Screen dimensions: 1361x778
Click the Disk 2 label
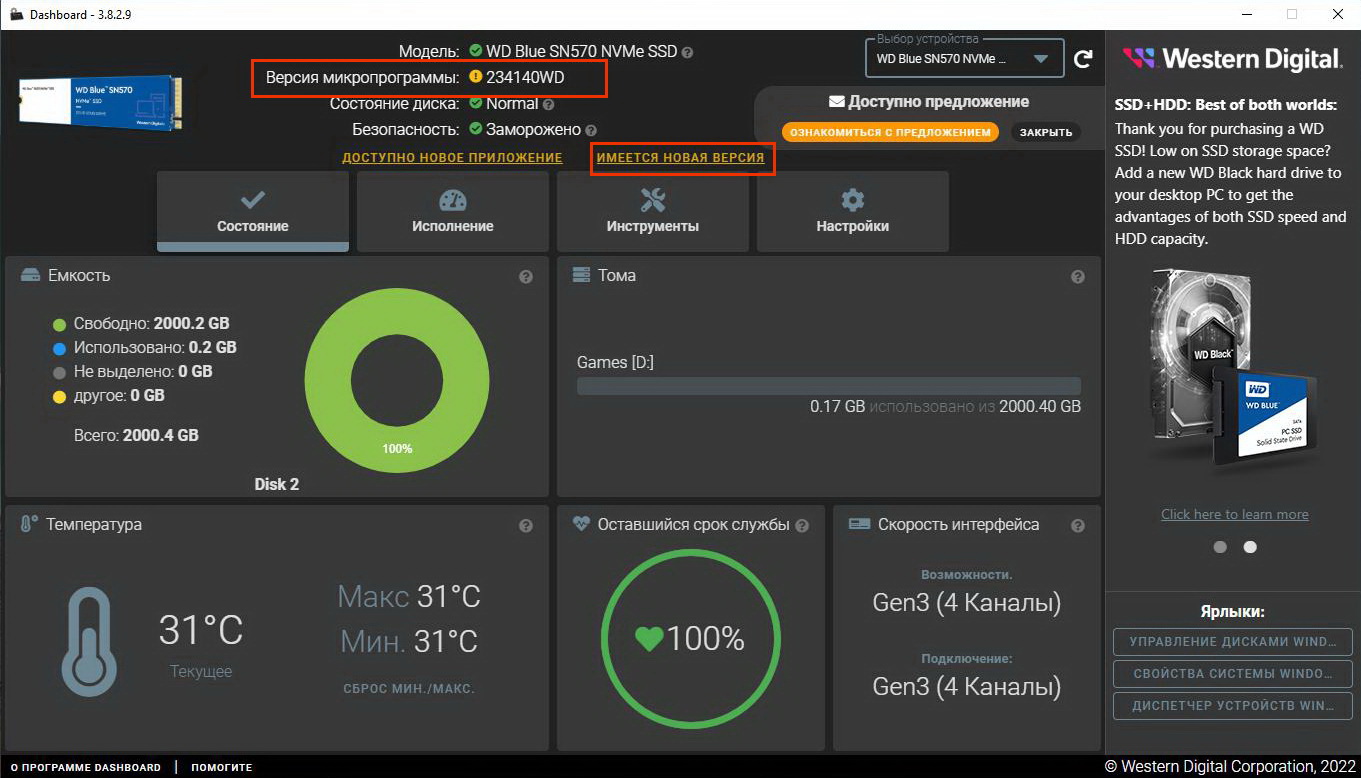tap(277, 484)
